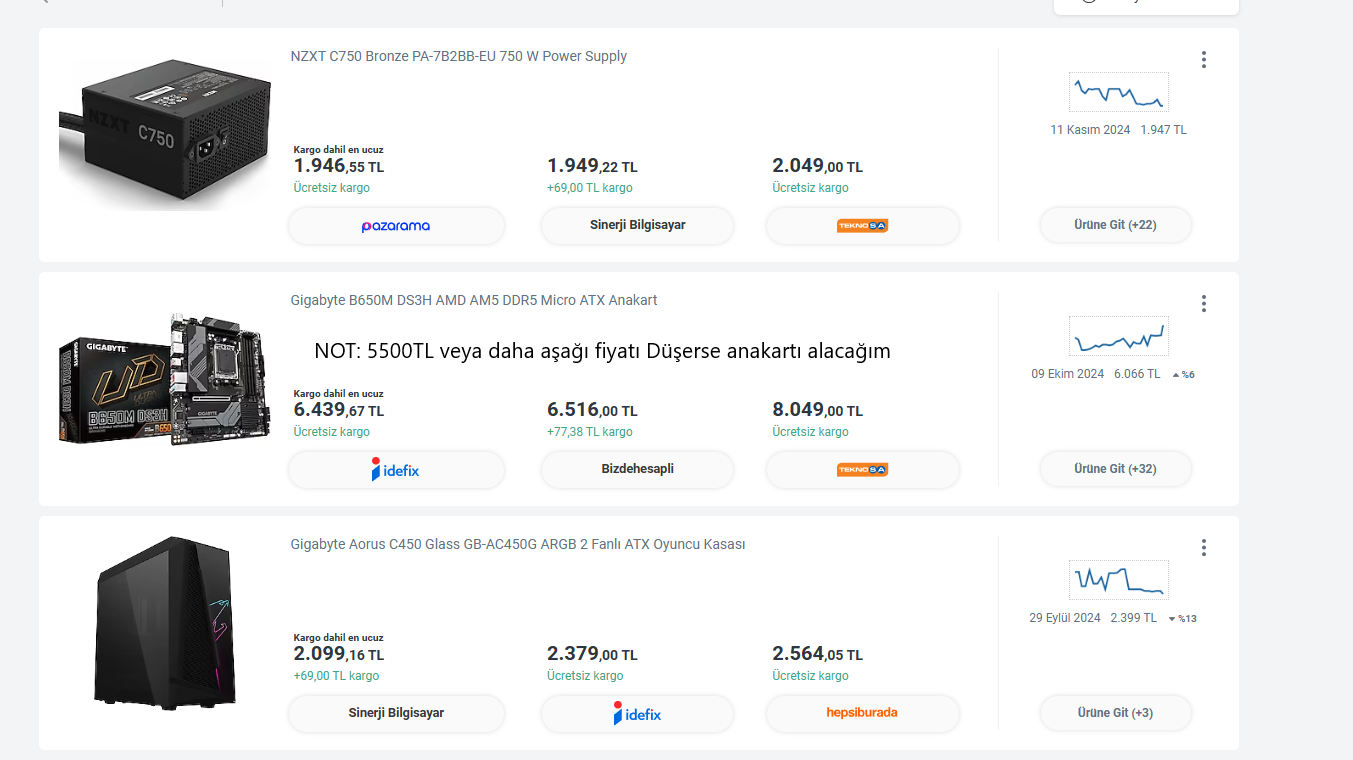Image resolution: width=1353 pixels, height=760 pixels.
Task: Click the 2.379,00 TL price
Action: pos(592,655)
